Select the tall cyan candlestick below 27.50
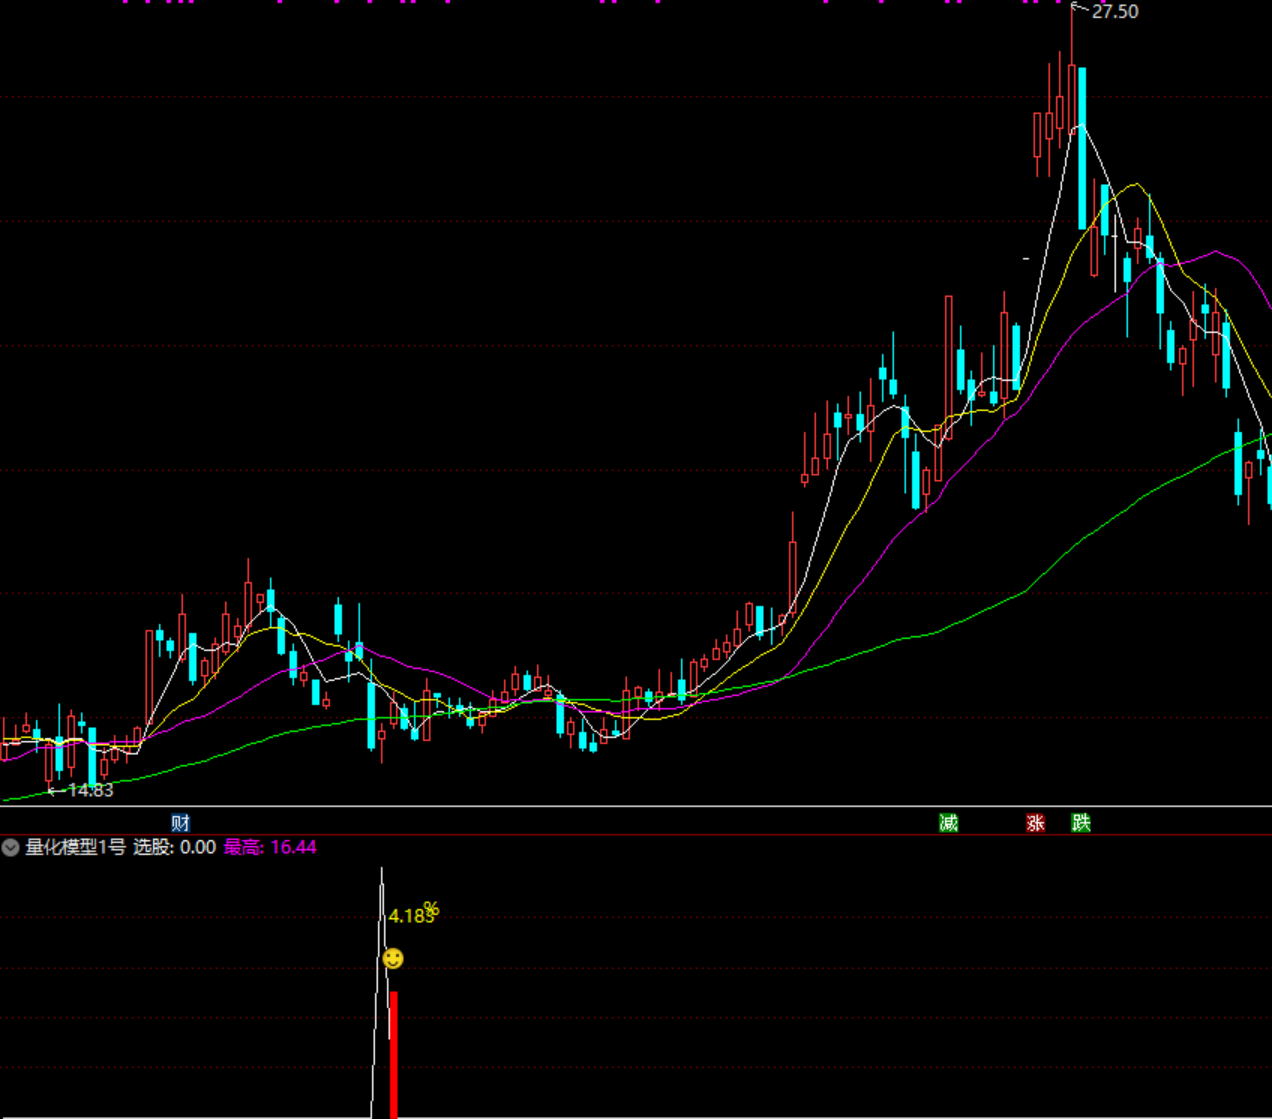Image resolution: width=1272 pixels, height=1119 pixels. (x=1082, y=148)
